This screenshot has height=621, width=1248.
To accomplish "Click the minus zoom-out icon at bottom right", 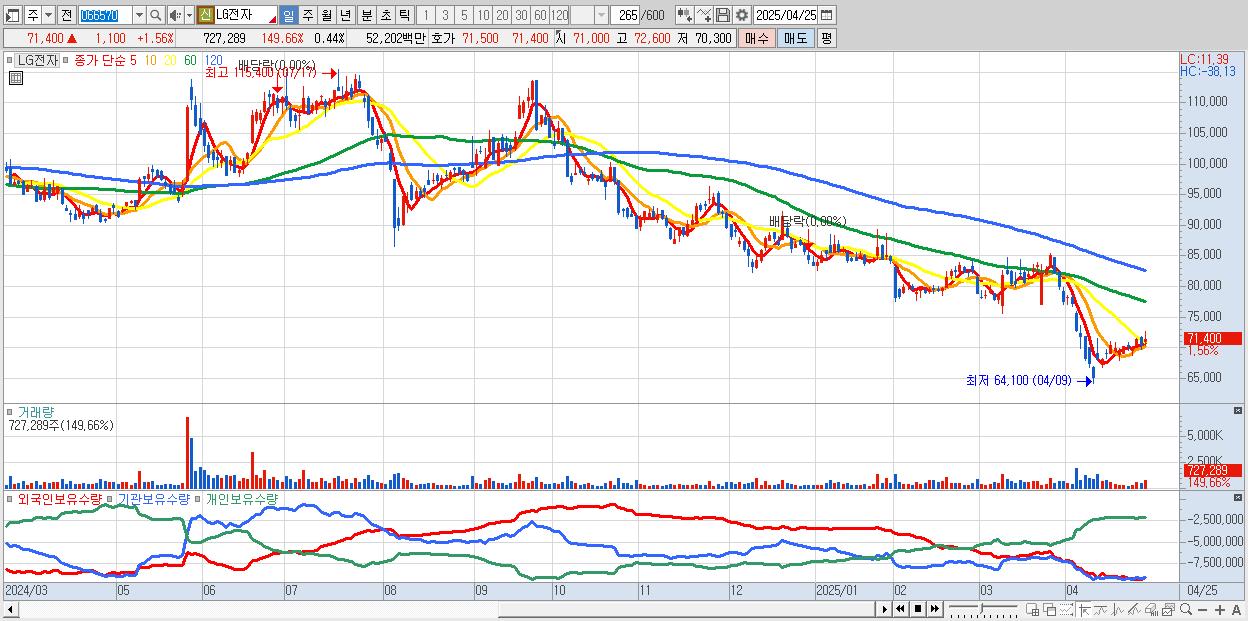I will [x=1203, y=608].
